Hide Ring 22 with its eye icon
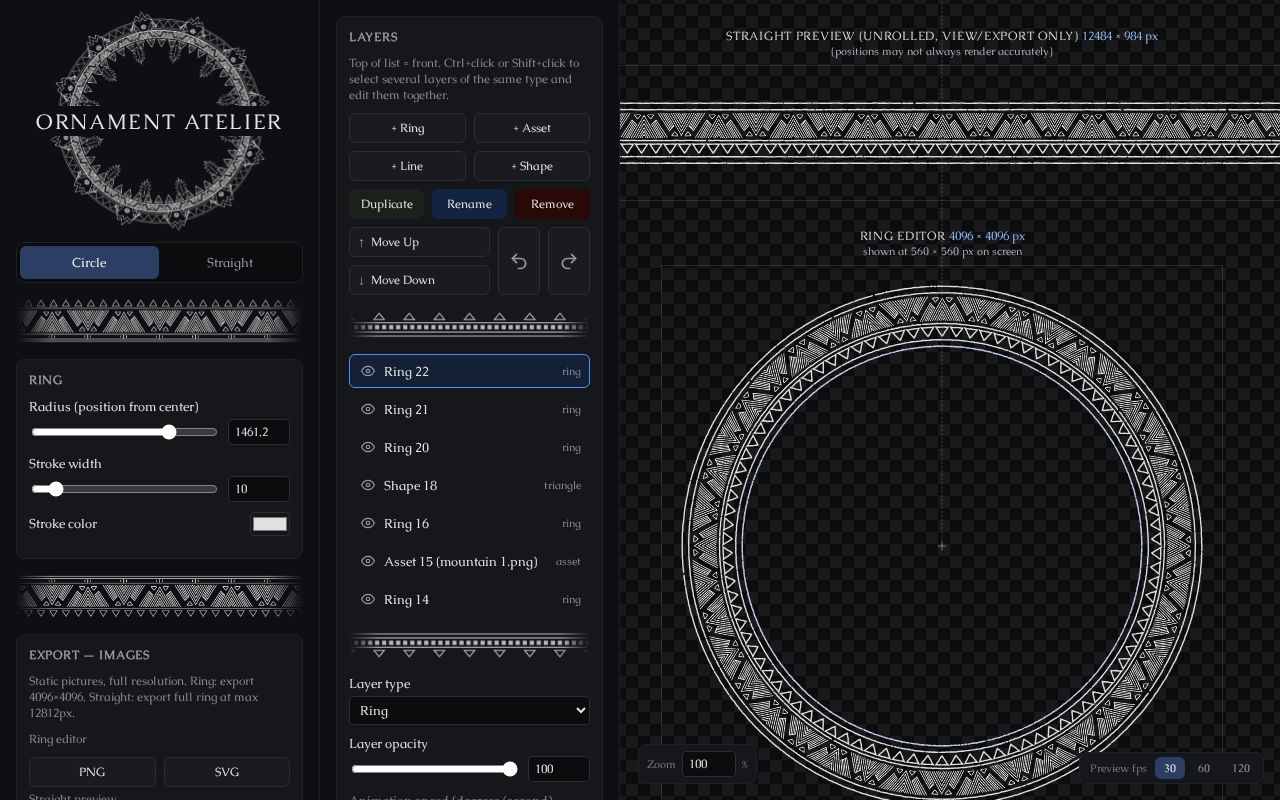The height and width of the screenshot is (800, 1280). click(368, 371)
